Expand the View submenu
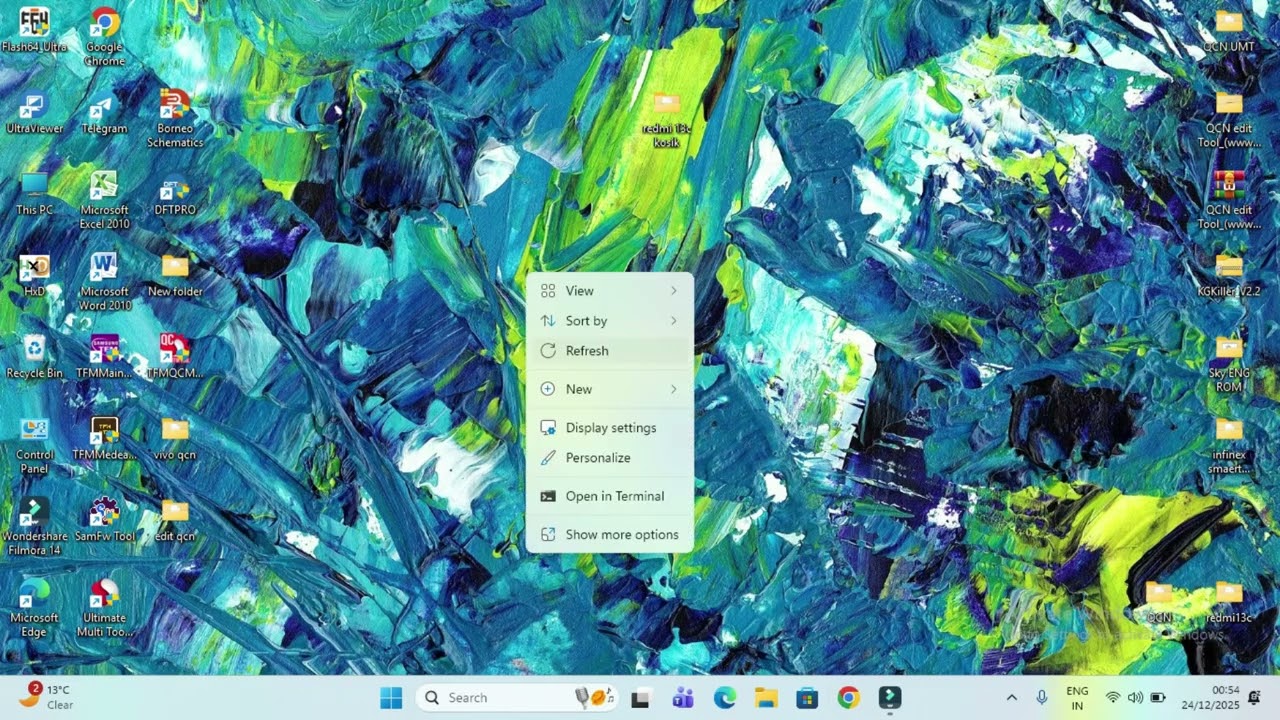Screen dimensions: 1280x720 click(x=609, y=291)
